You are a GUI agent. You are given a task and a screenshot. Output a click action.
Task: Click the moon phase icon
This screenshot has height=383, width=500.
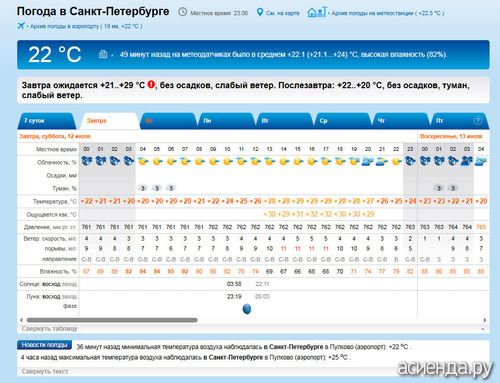pyautogui.click(x=247, y=309)
